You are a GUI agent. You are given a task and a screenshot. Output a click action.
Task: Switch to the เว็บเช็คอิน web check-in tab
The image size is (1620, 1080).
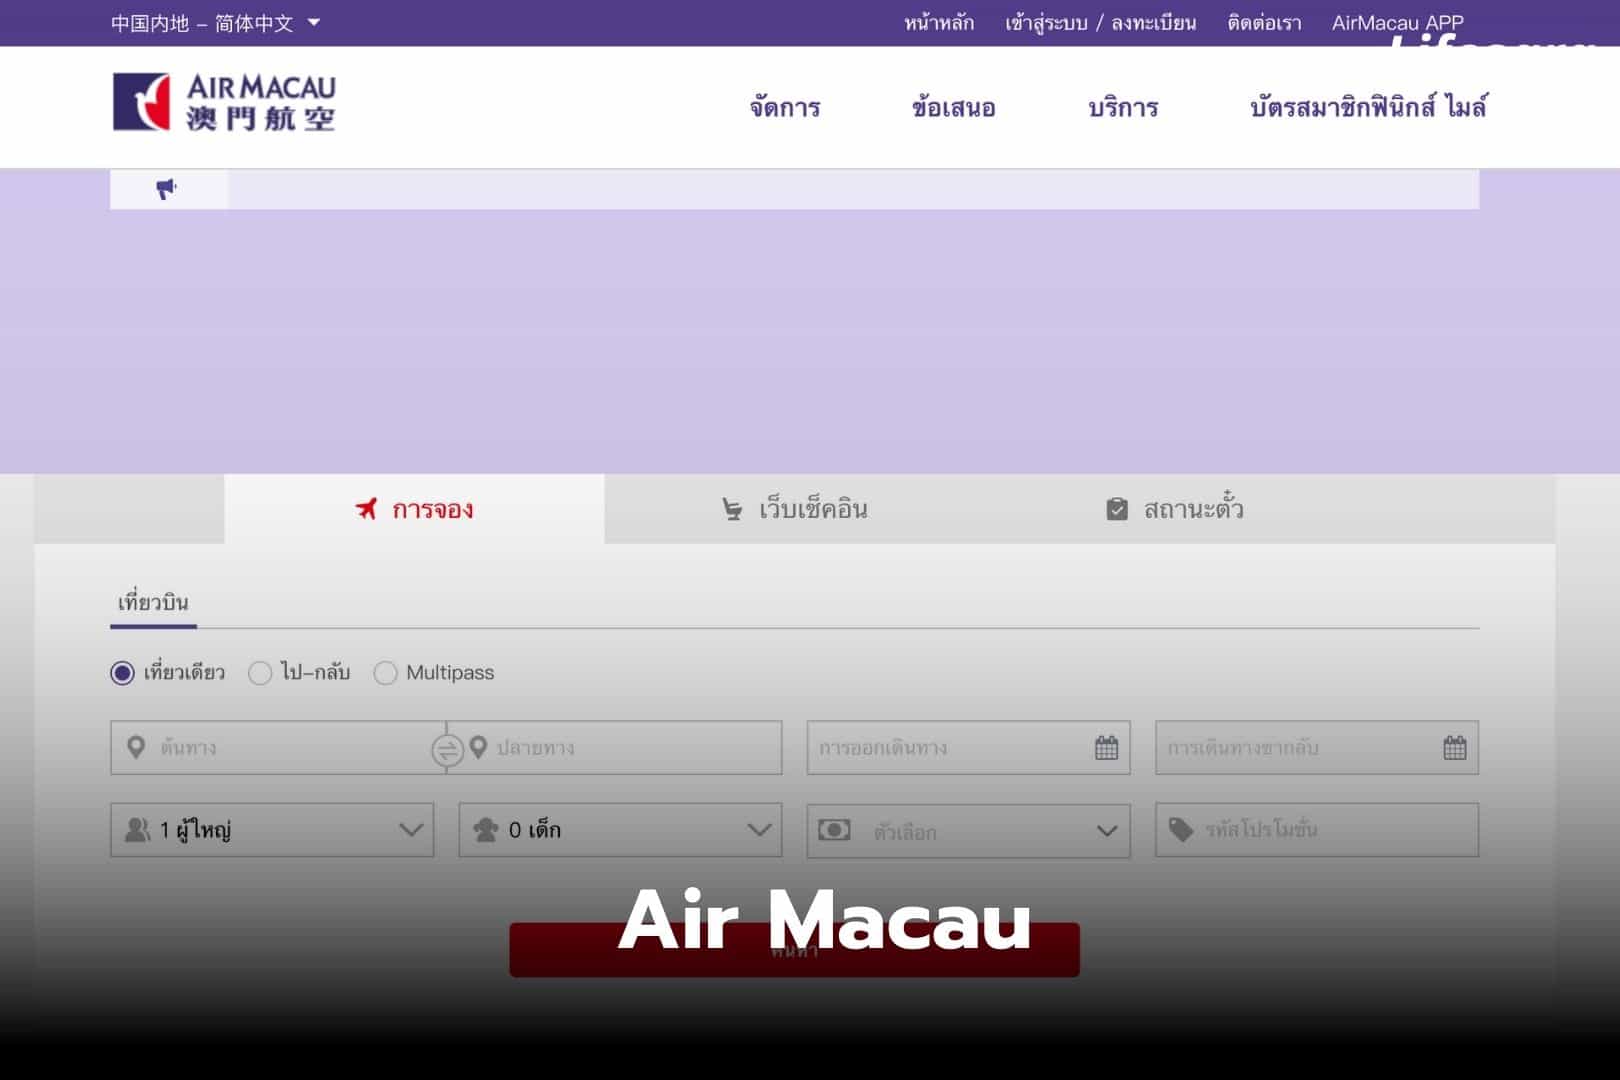(x=794, y=509)
